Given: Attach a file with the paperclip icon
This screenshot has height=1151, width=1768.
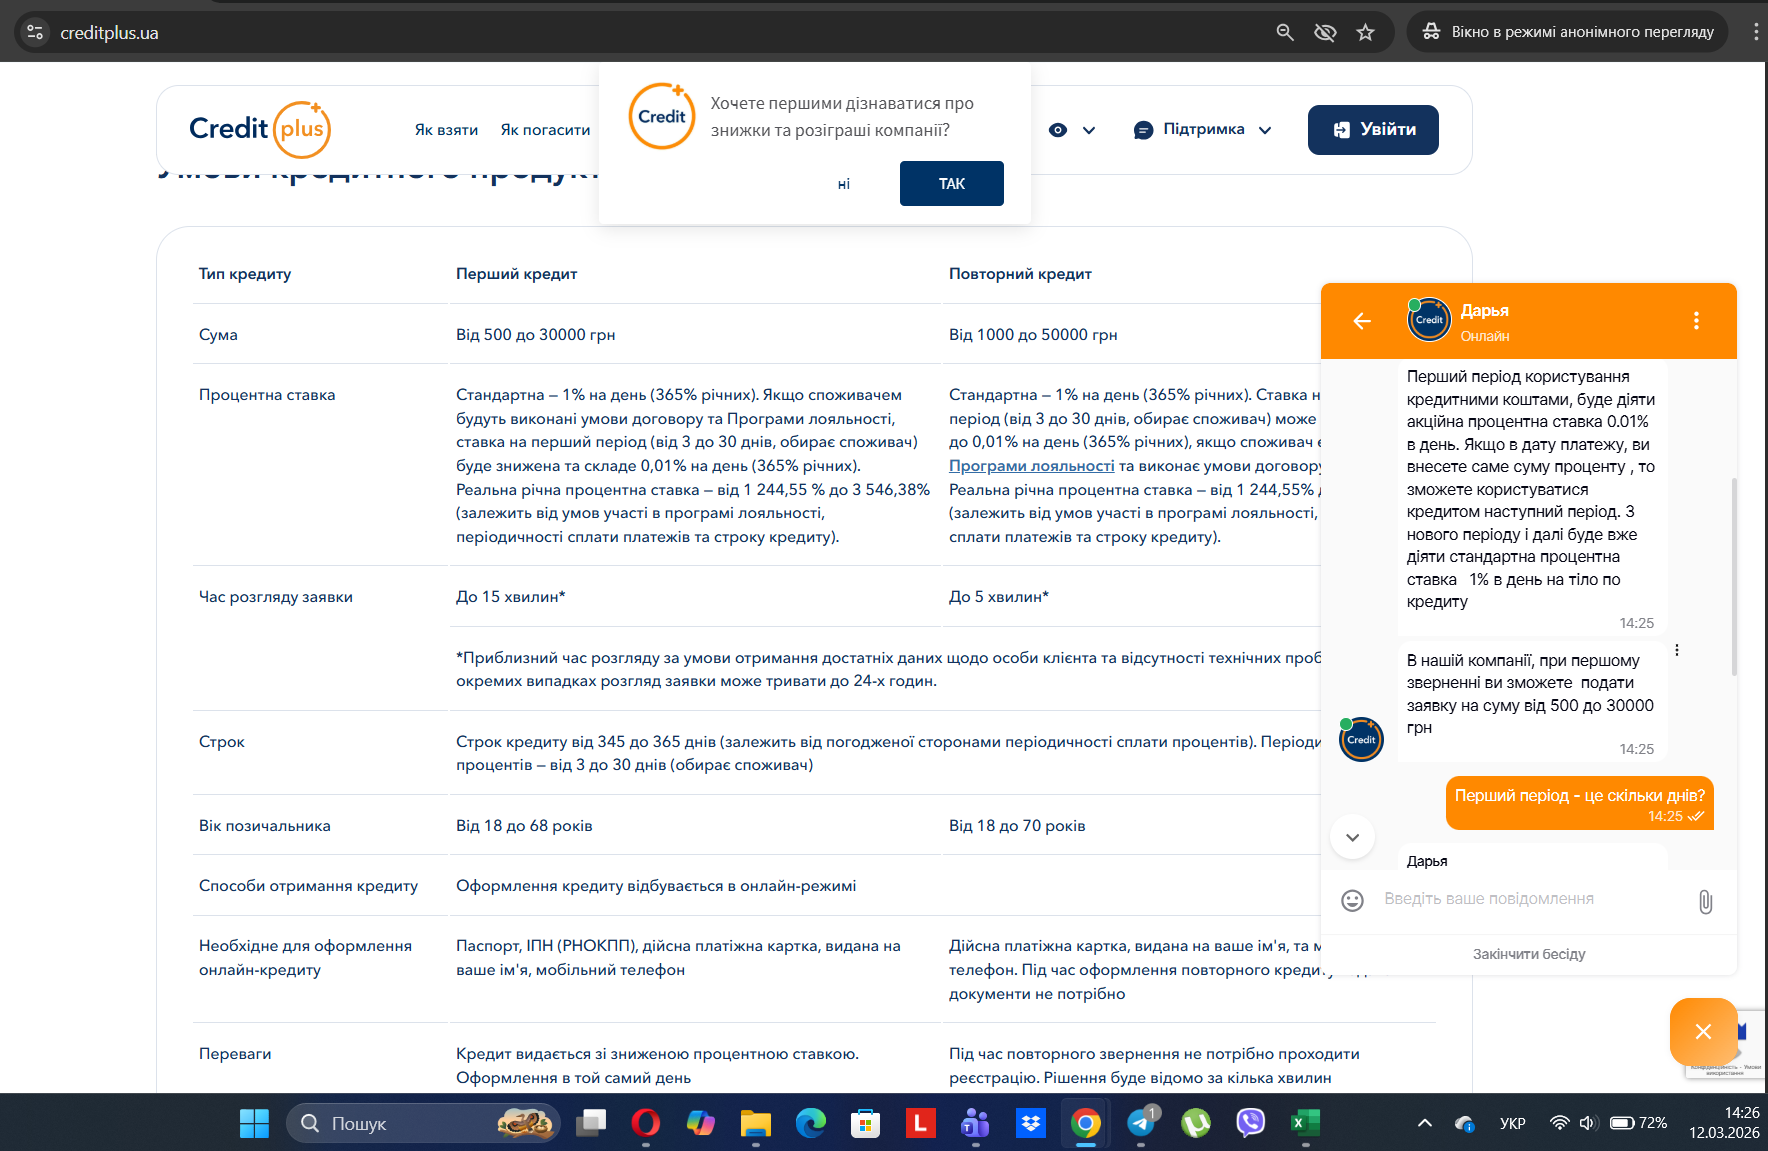Looking at the screenshot, I should (1705, 902).
